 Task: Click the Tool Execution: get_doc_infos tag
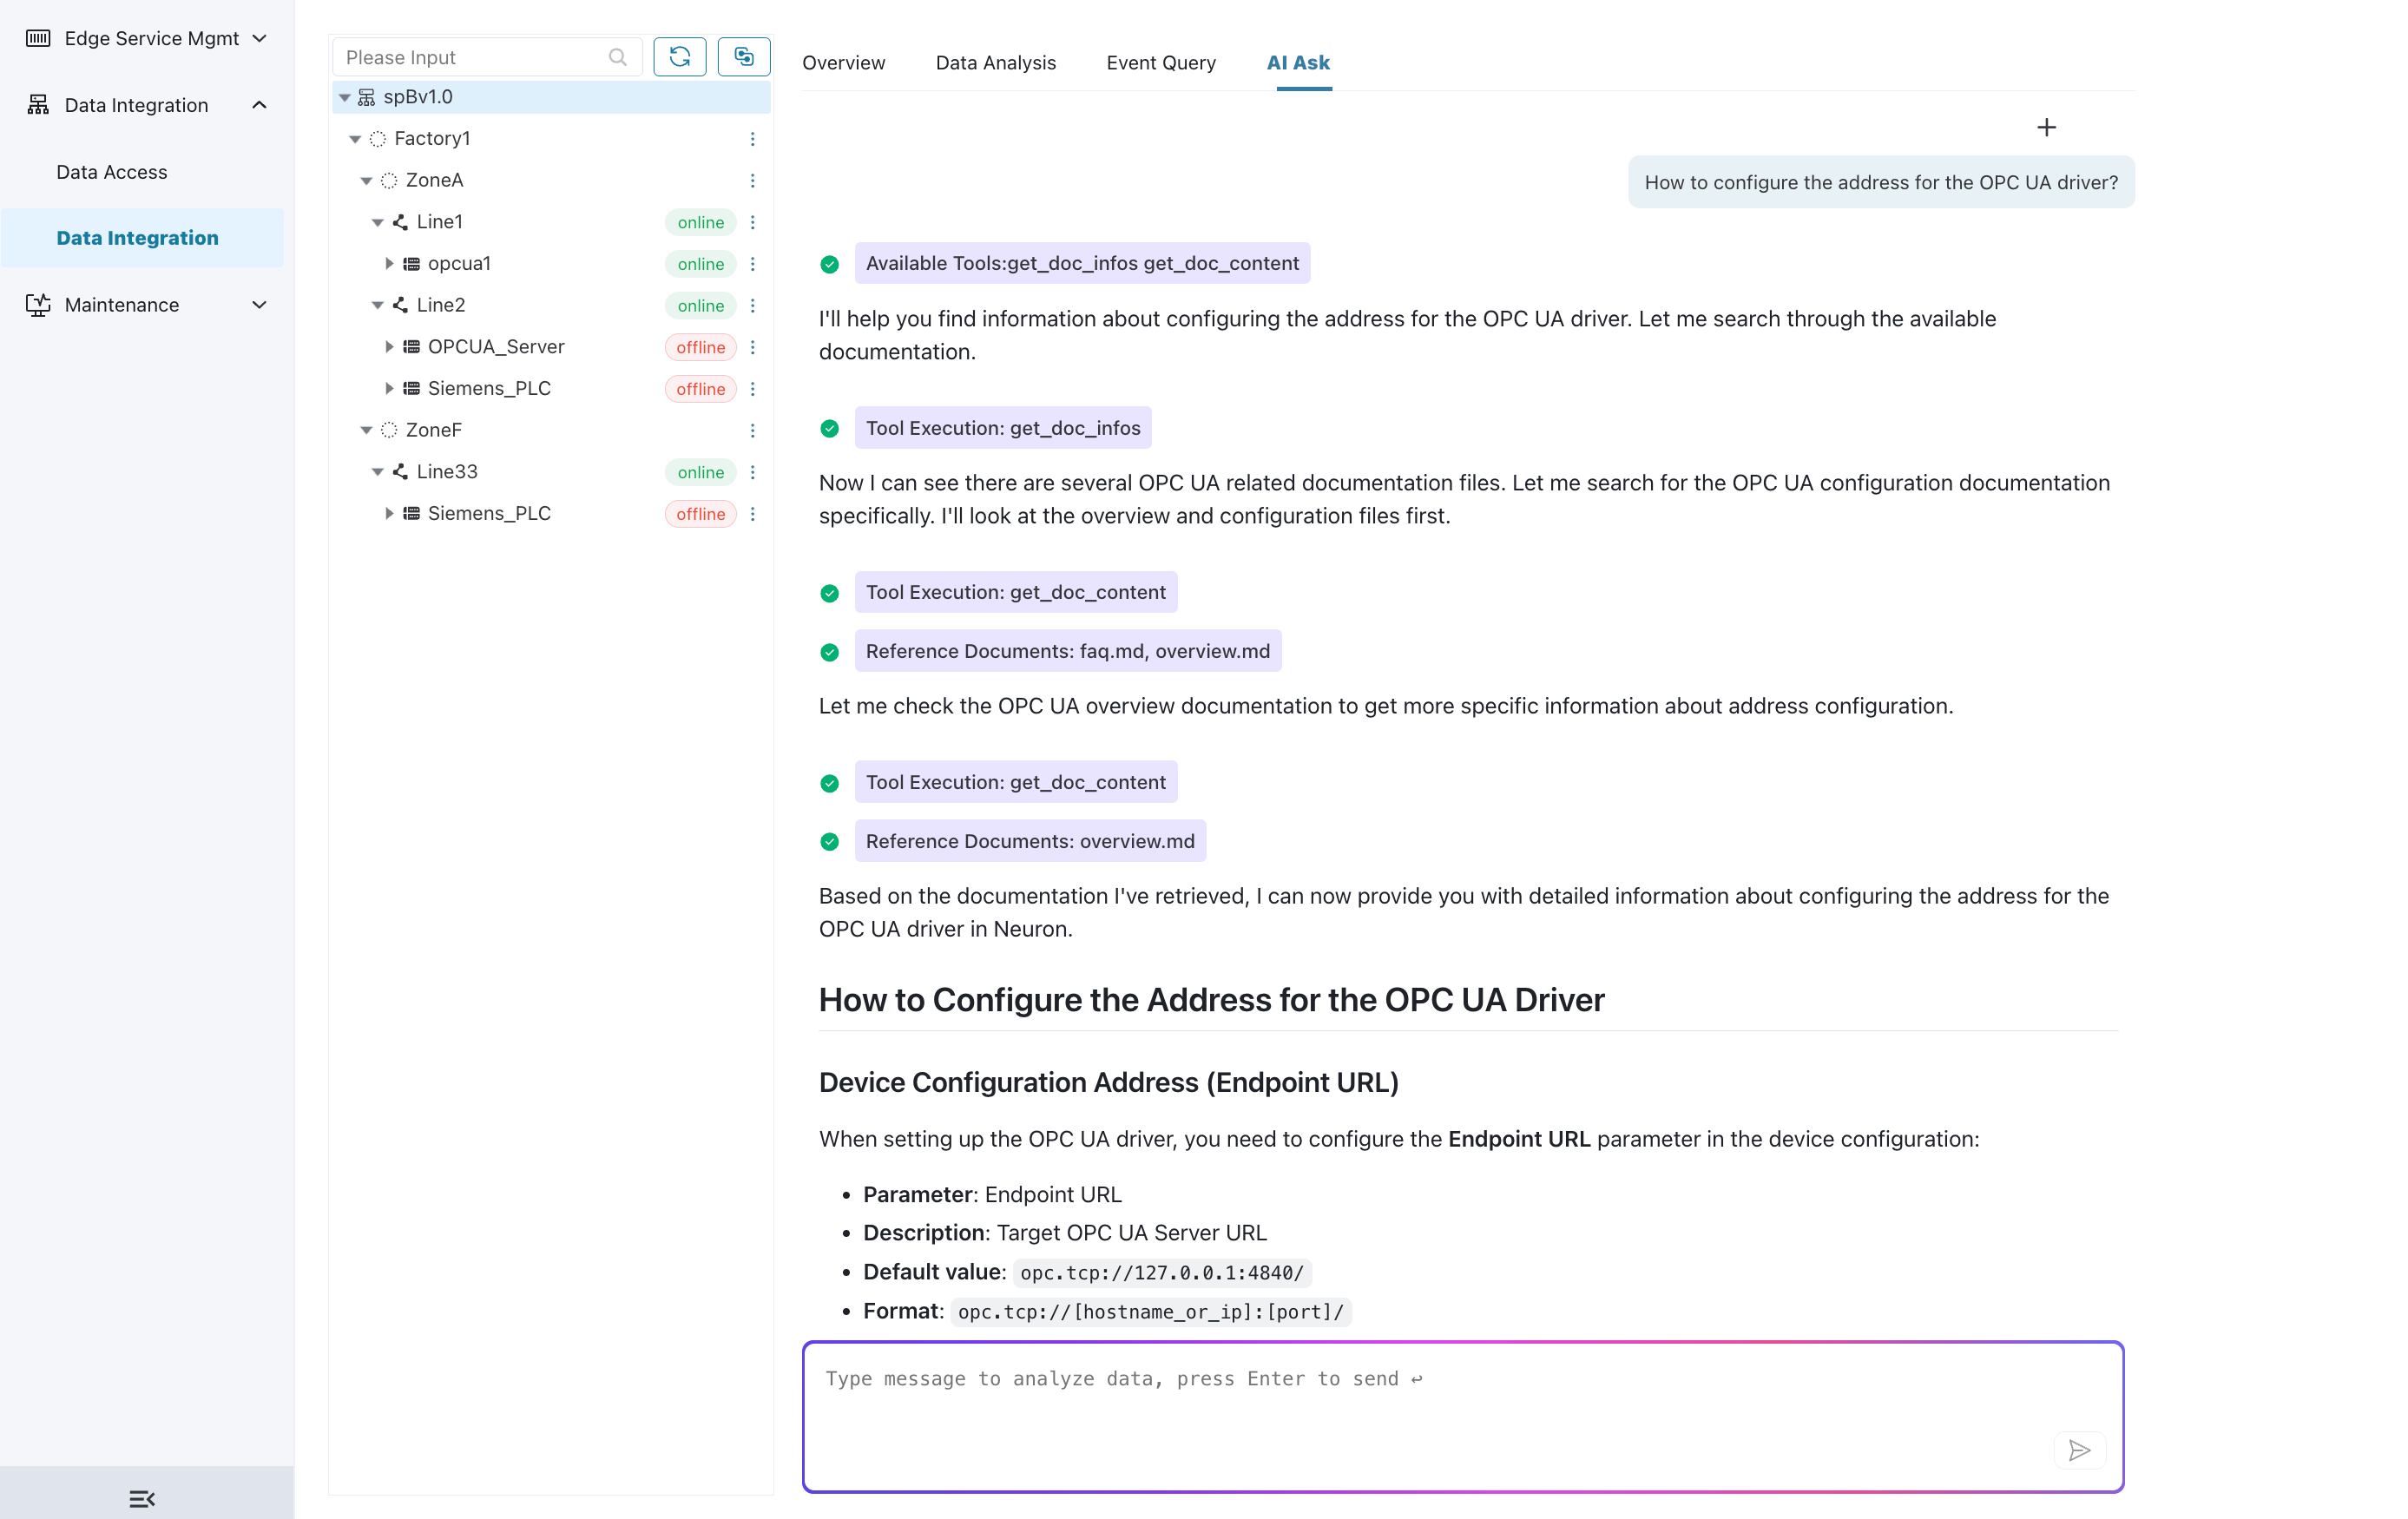(1002, 428)
